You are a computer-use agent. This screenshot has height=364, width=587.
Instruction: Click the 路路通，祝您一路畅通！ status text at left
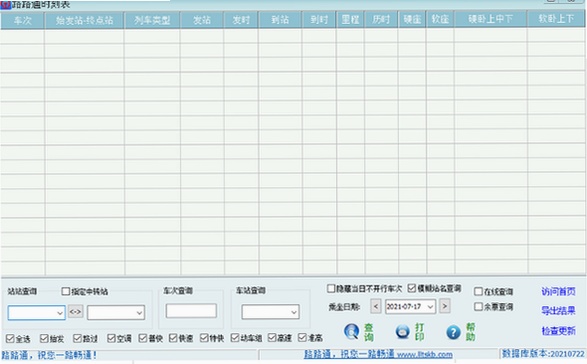click(x=49, y=355)
